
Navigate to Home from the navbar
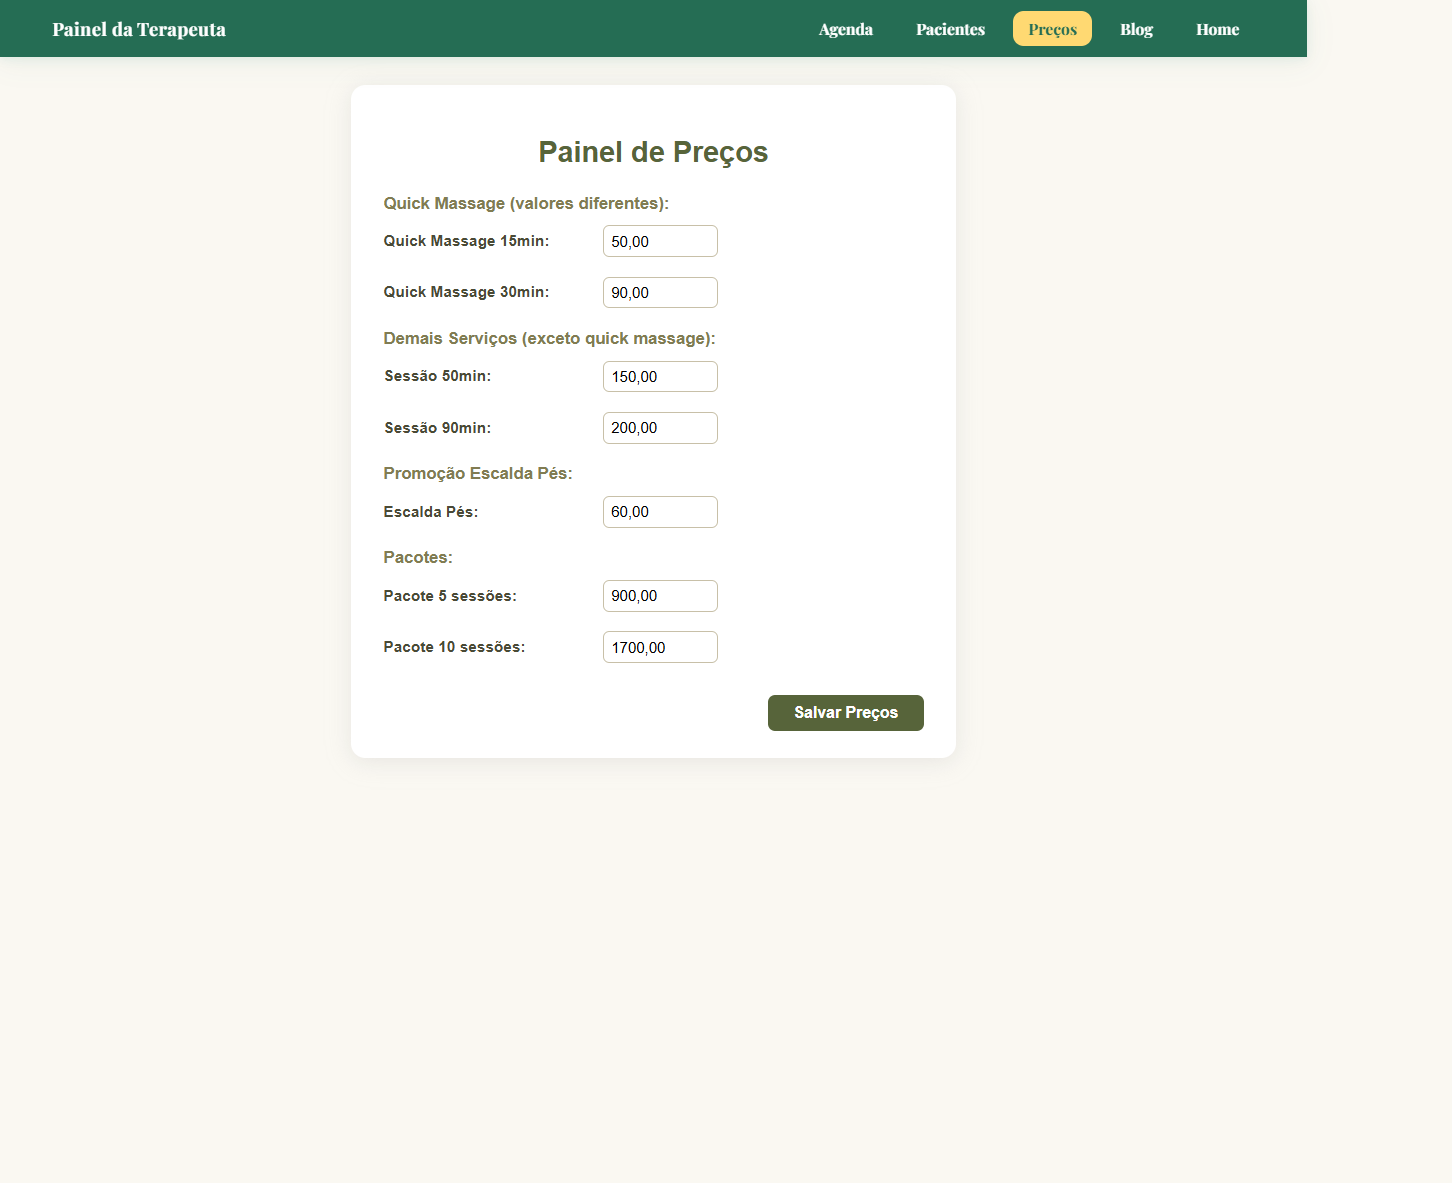tap(1217, 29)
